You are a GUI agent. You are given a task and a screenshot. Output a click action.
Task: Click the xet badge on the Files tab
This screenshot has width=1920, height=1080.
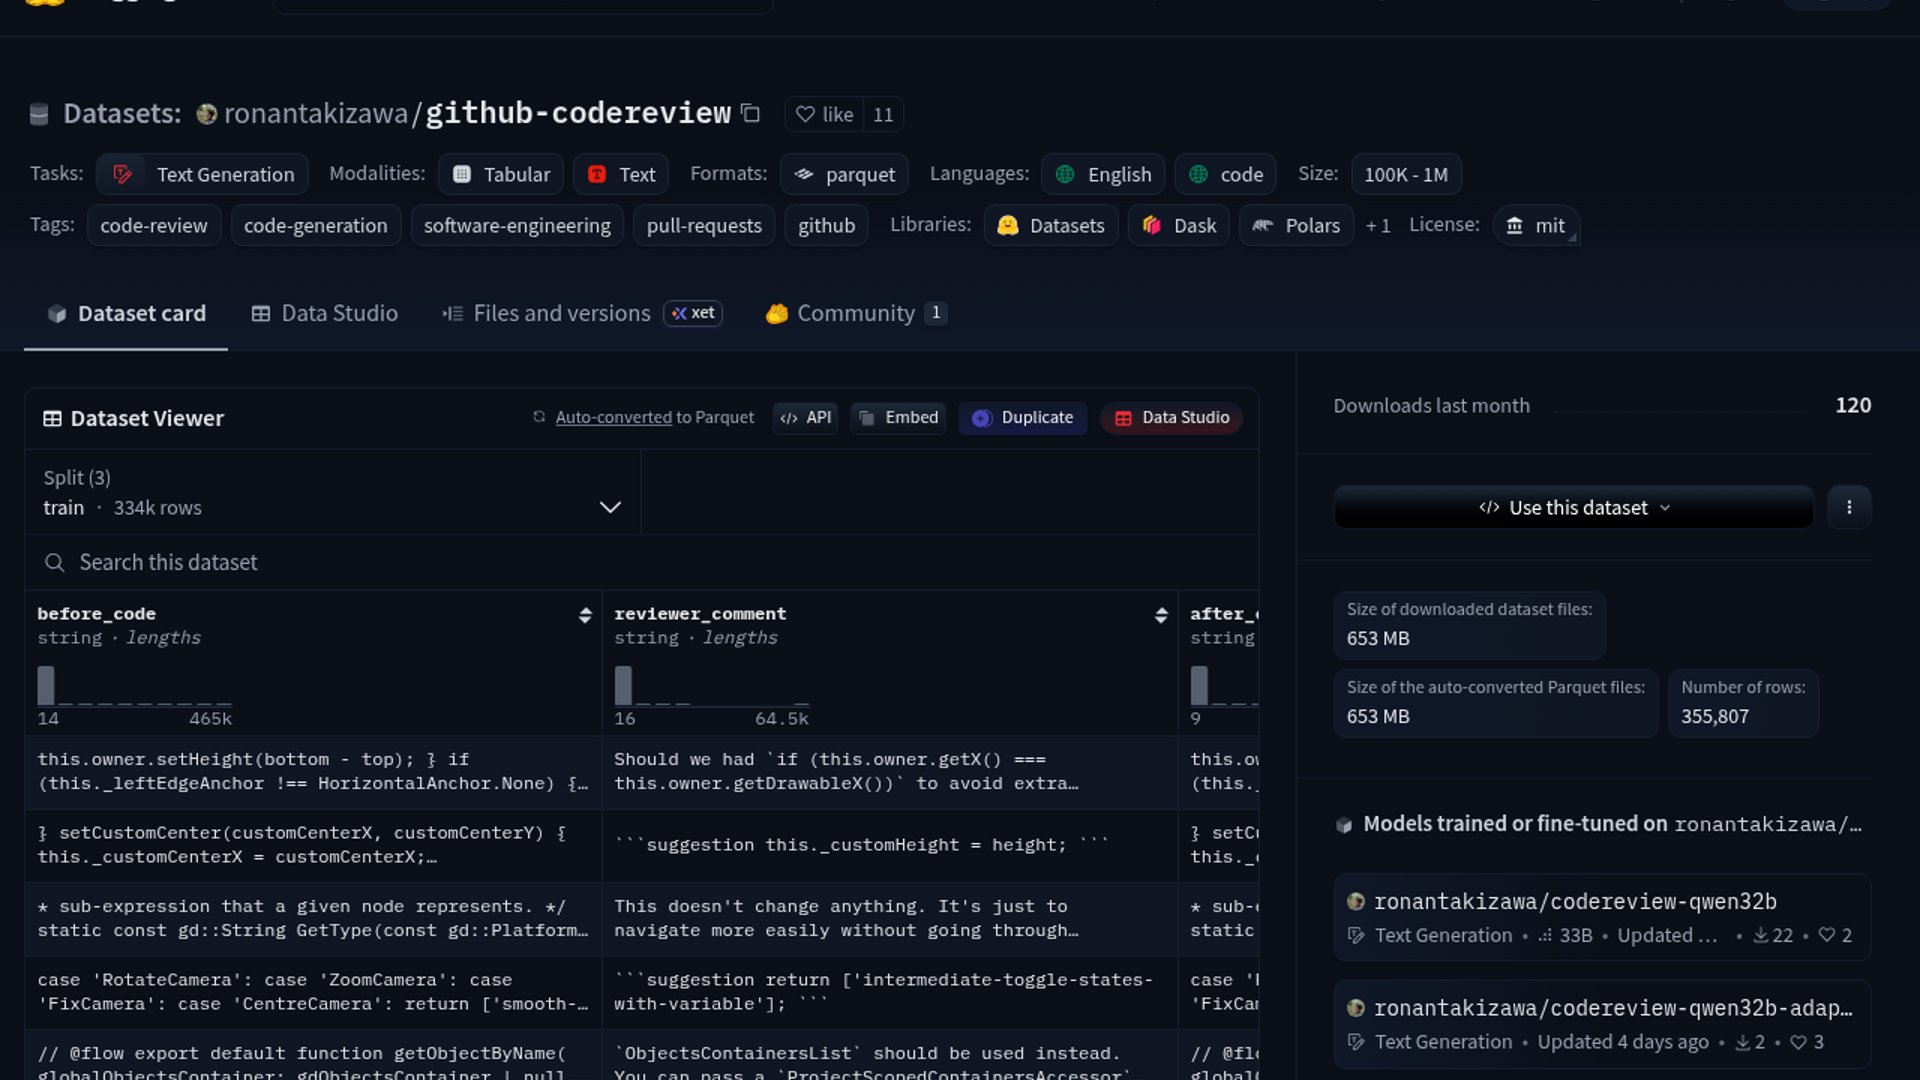point(693,313)
